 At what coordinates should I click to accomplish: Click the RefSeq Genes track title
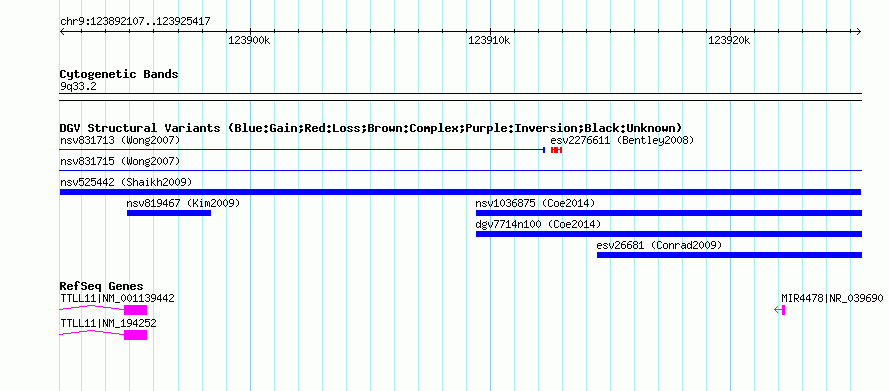(x=101, y=286)
